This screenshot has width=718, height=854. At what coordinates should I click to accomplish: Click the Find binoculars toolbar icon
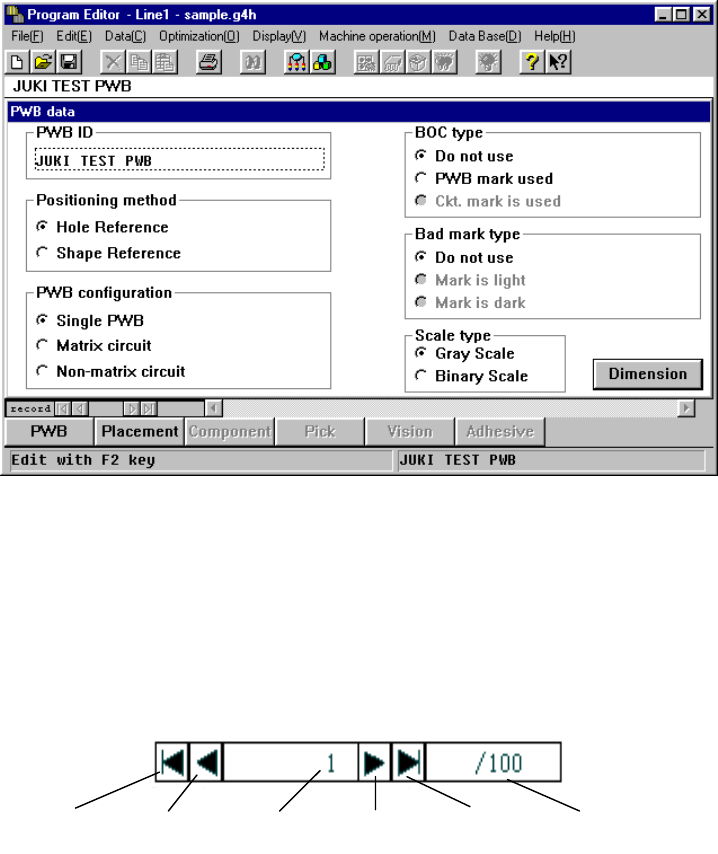[x=253, y=62]
